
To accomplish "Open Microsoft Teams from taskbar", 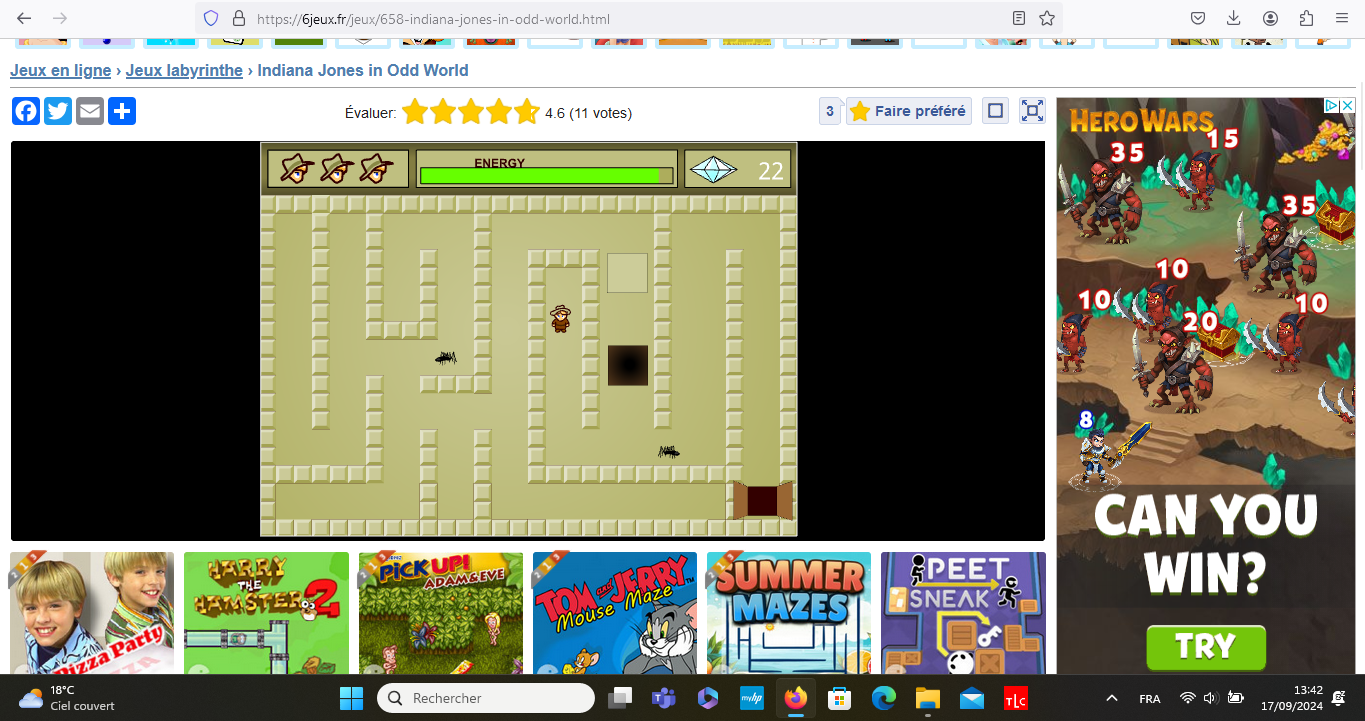I will coord(664,698).
